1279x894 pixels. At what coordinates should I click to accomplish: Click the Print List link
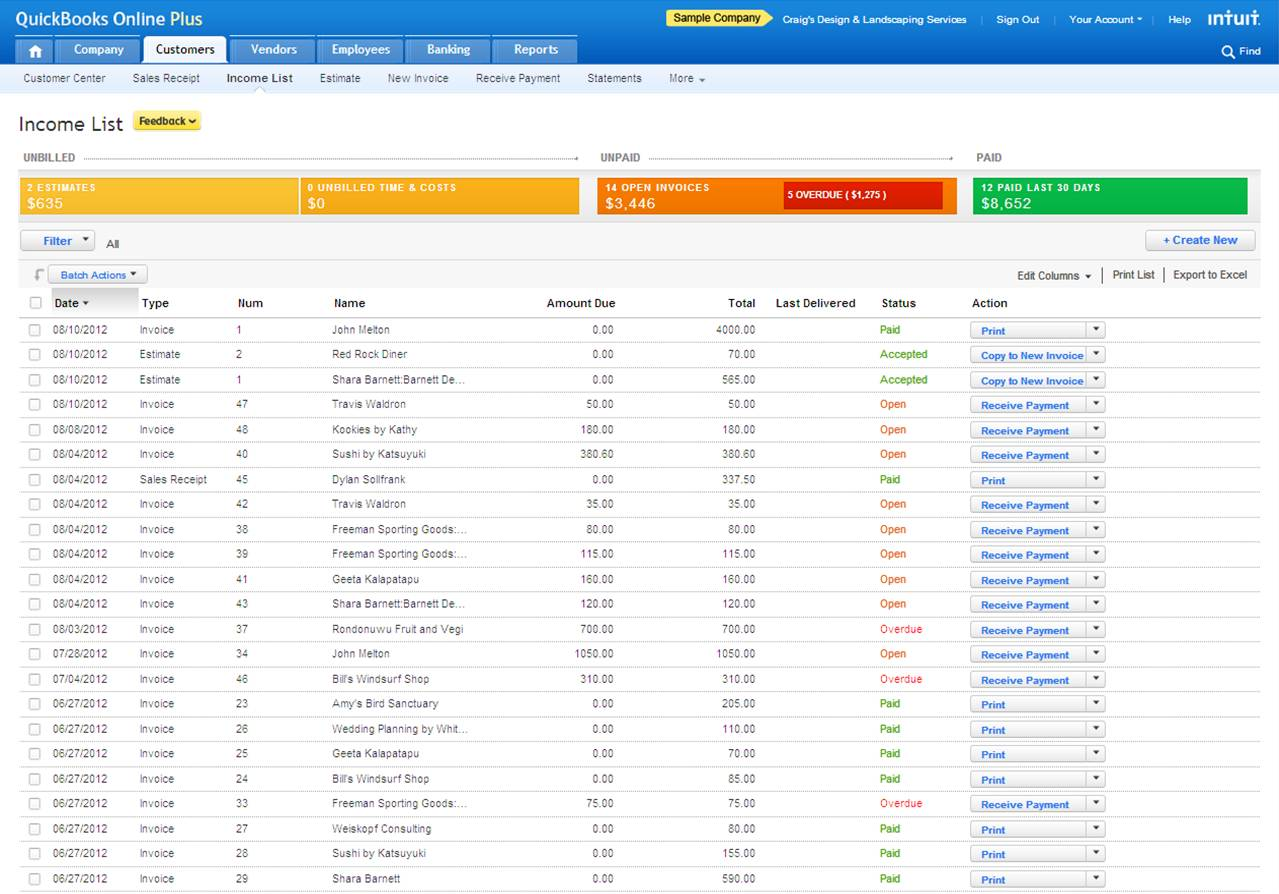point(1133,275)
